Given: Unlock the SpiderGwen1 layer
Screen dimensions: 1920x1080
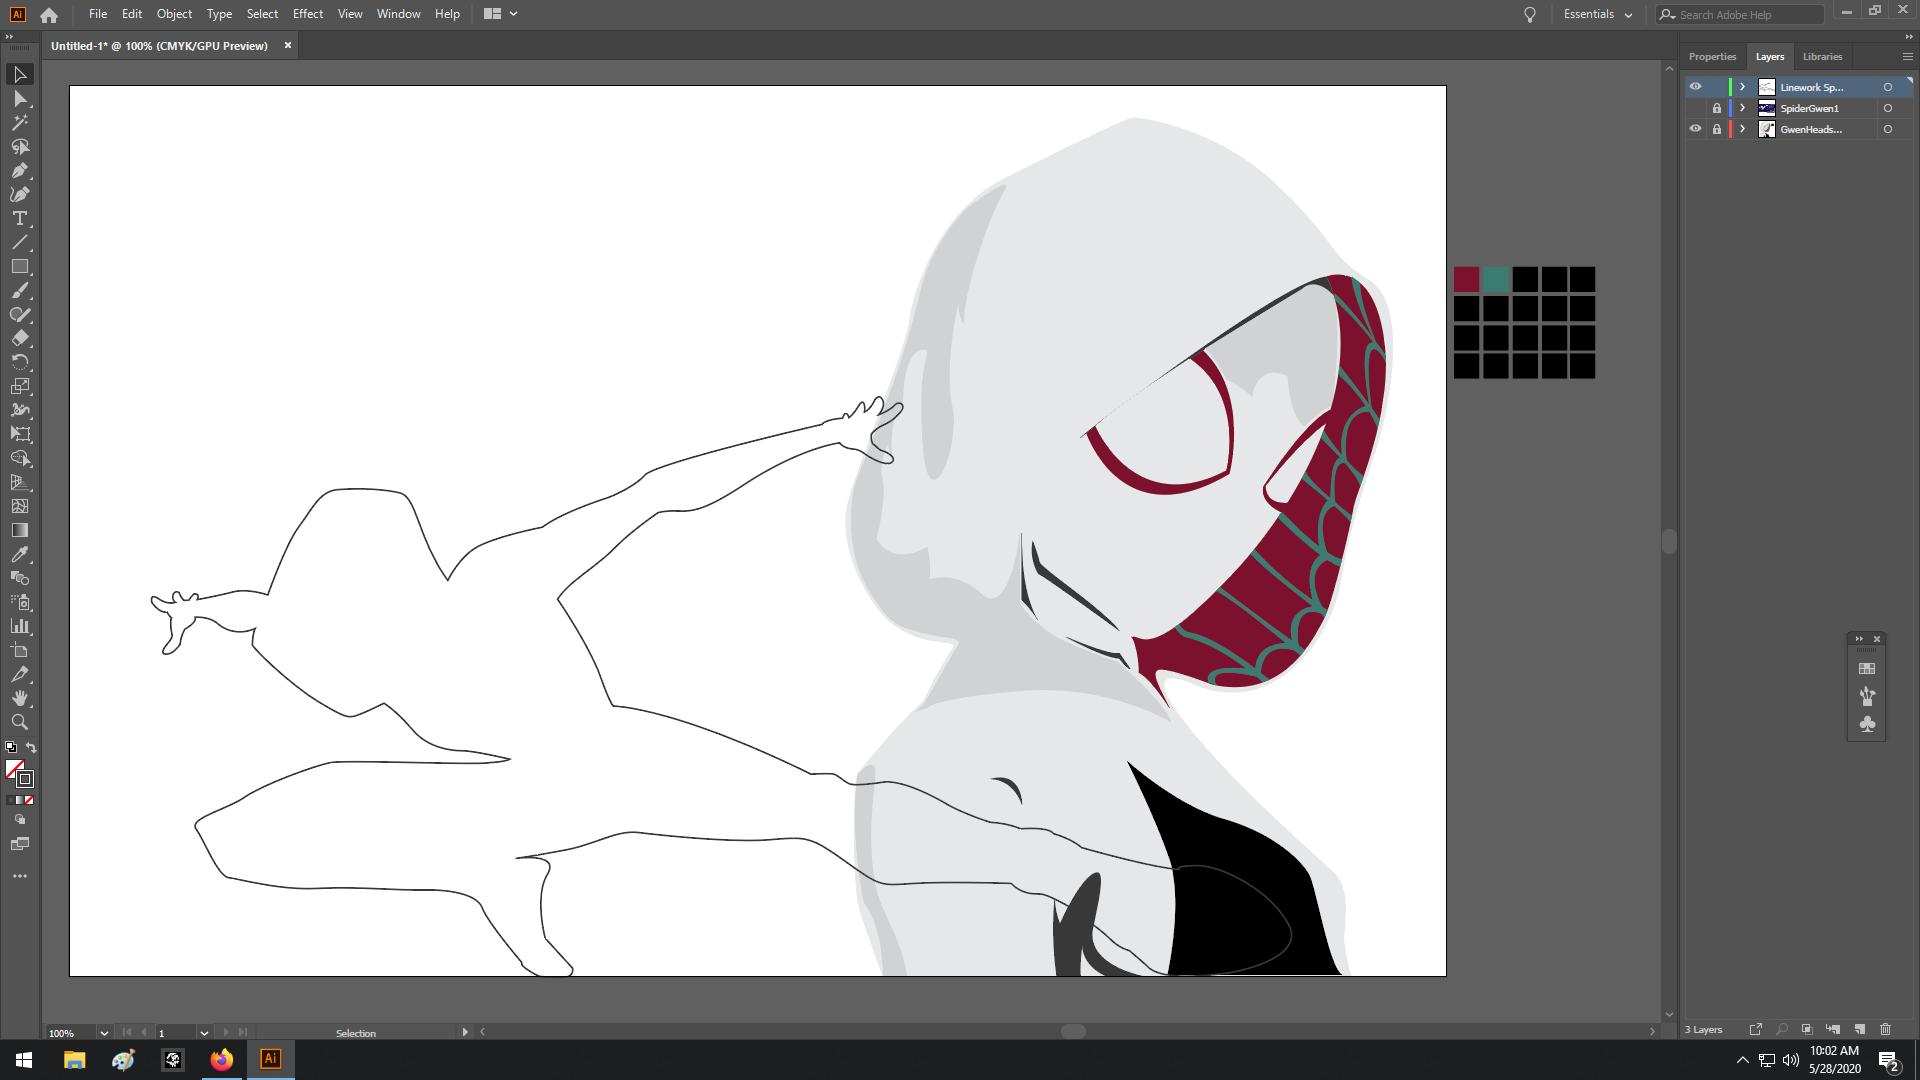Looking at the screenshot, I should pyautogui.click(x=1717, y=108).
